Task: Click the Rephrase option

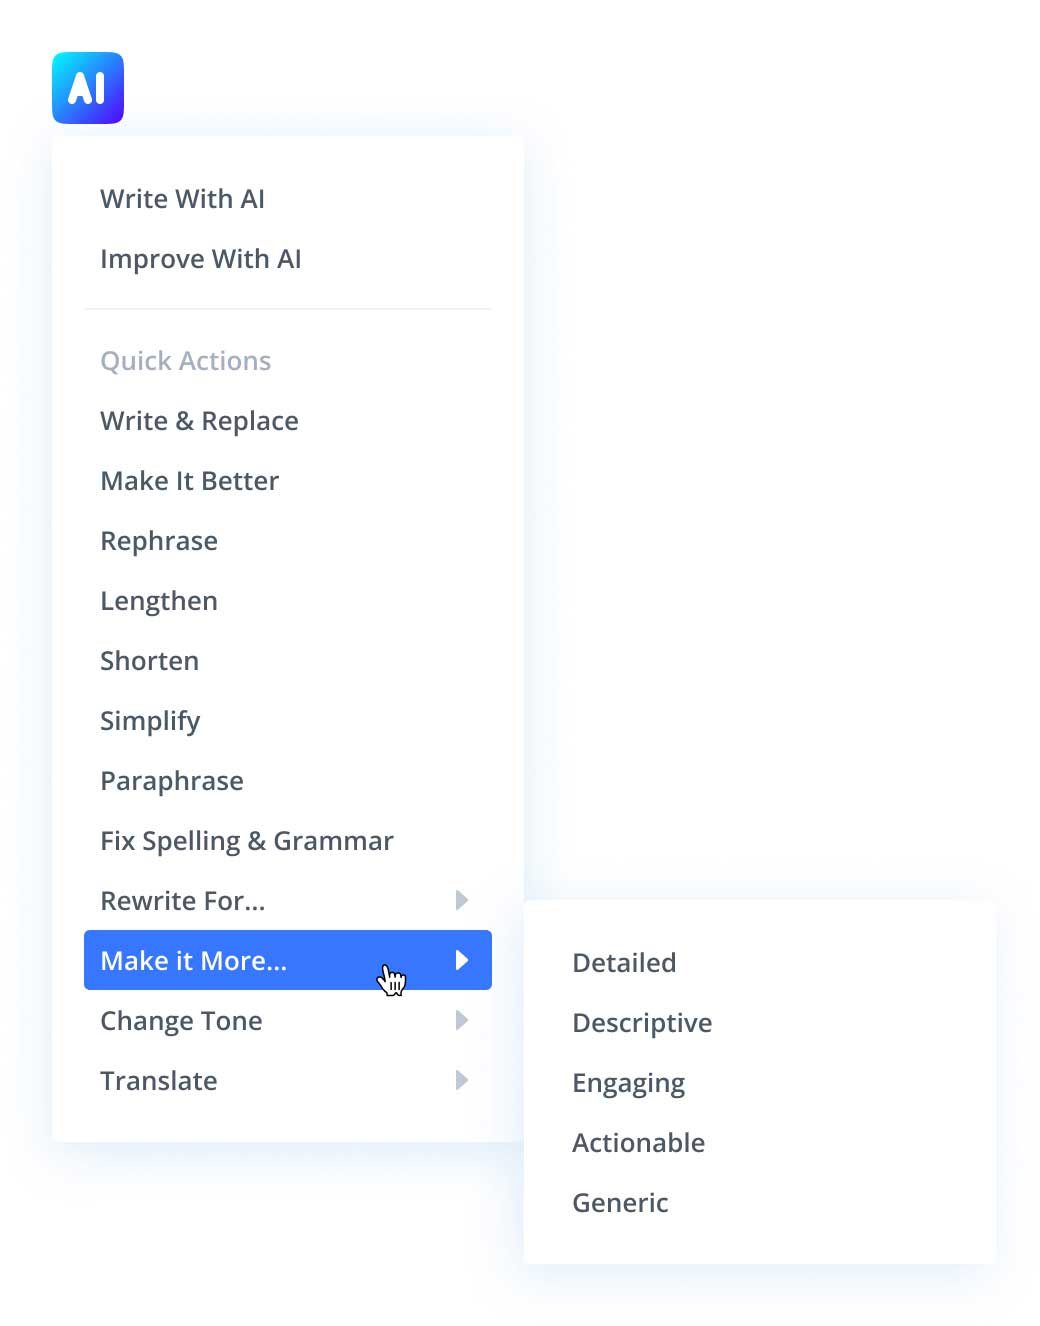Action: [159, 540]
